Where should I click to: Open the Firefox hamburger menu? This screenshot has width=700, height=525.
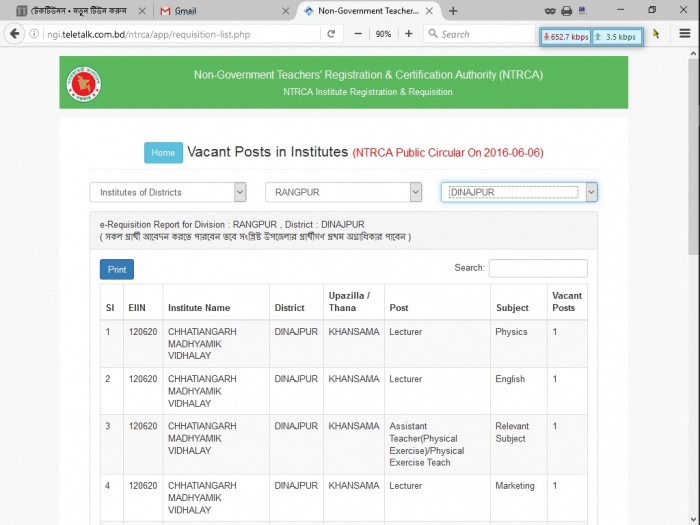(x=685, y=33)
